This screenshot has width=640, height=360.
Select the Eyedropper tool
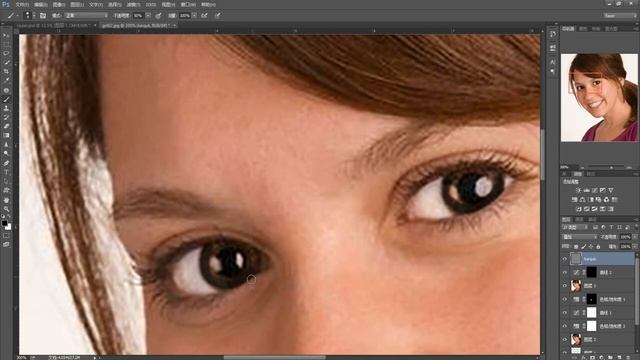point(6,80)
